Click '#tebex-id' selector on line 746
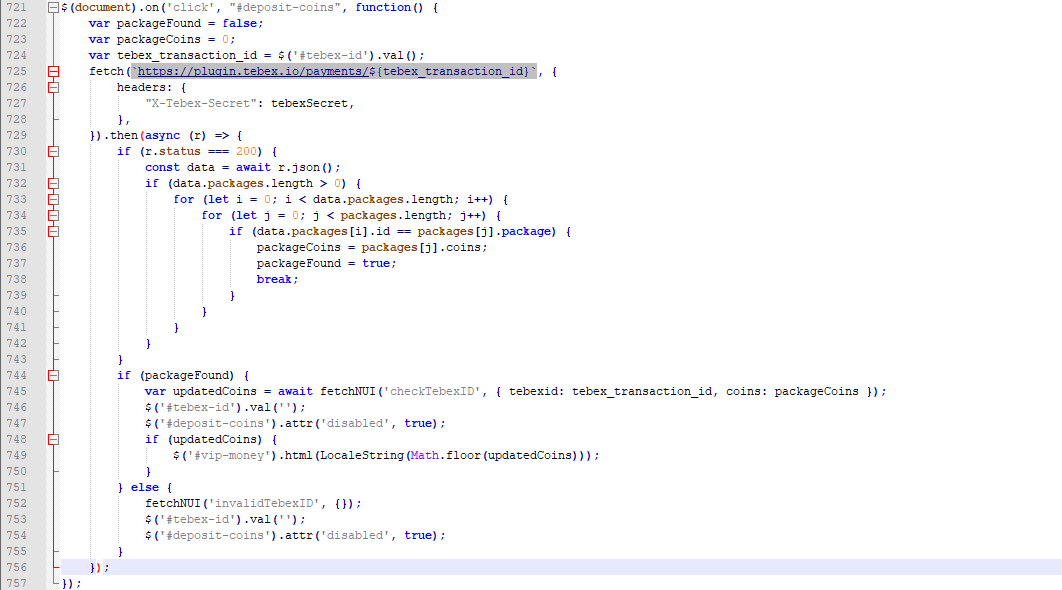The height and width of the screenshot is (590, 1062). click(x=193, y=407)
